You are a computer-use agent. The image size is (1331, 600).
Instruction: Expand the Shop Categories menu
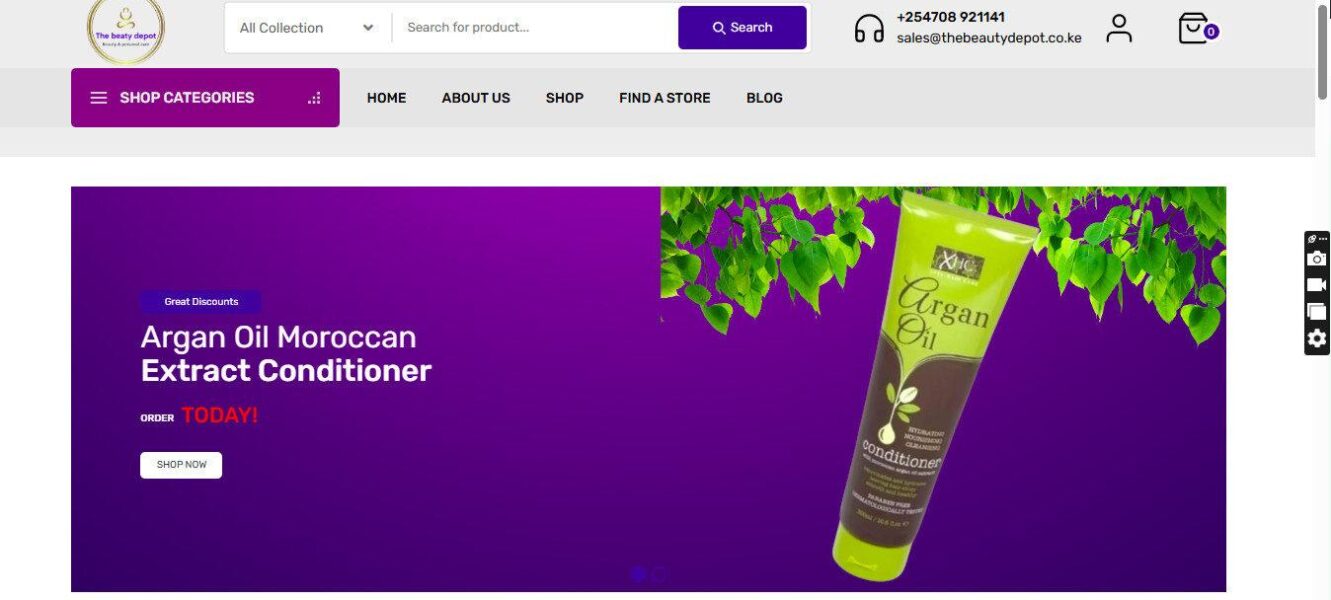coord(205,98)
